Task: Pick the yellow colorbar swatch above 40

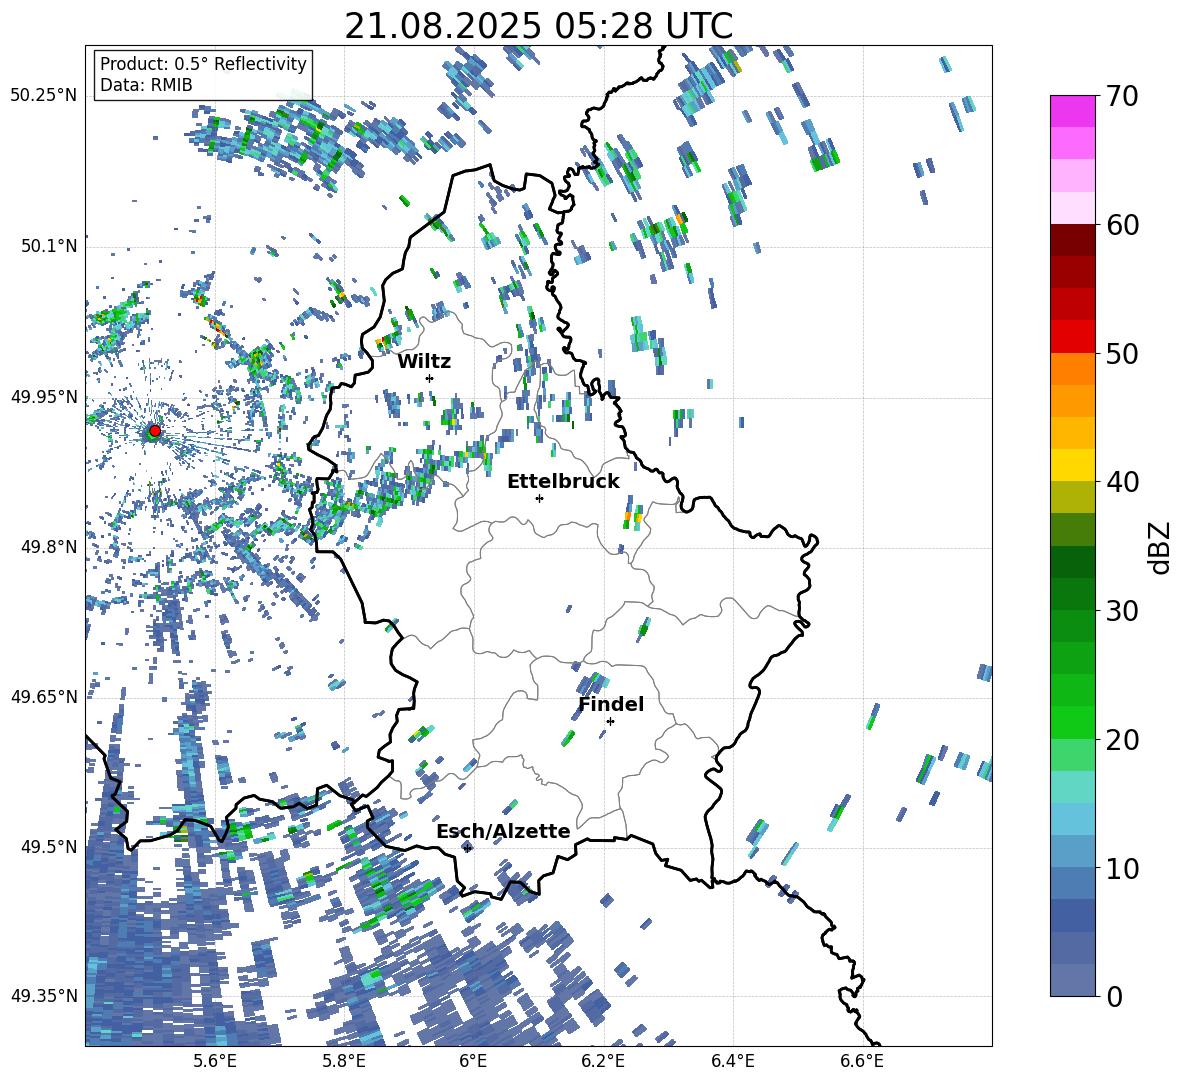Action: [1072, 465]
